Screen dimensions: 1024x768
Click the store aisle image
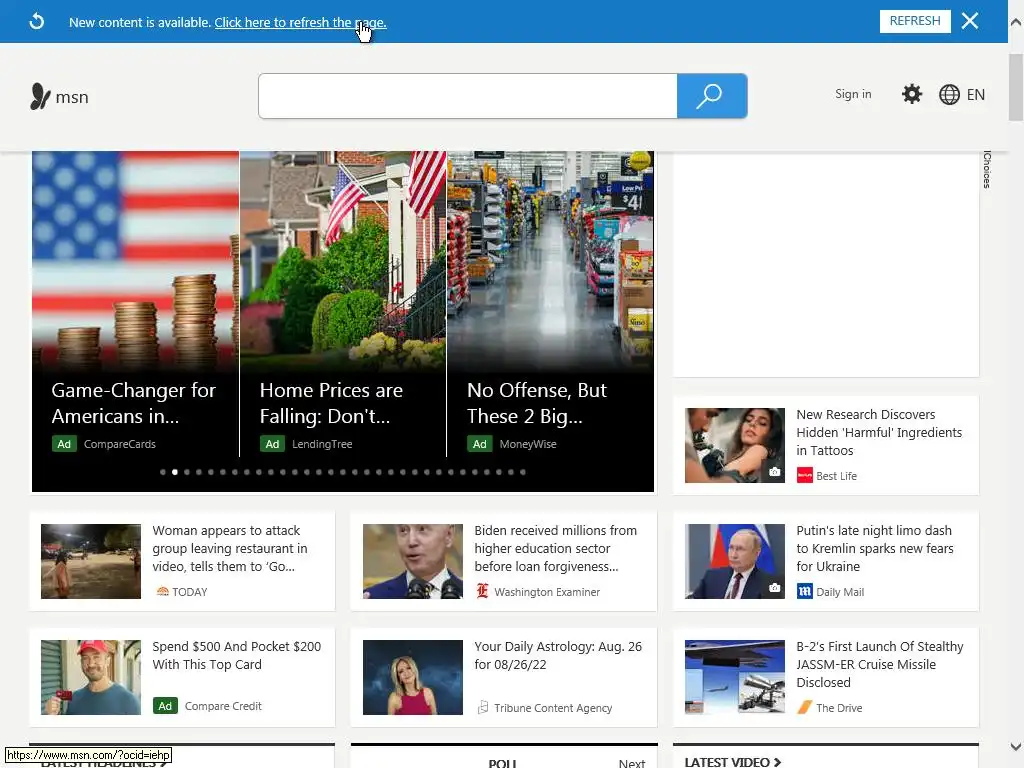[550, 261]
